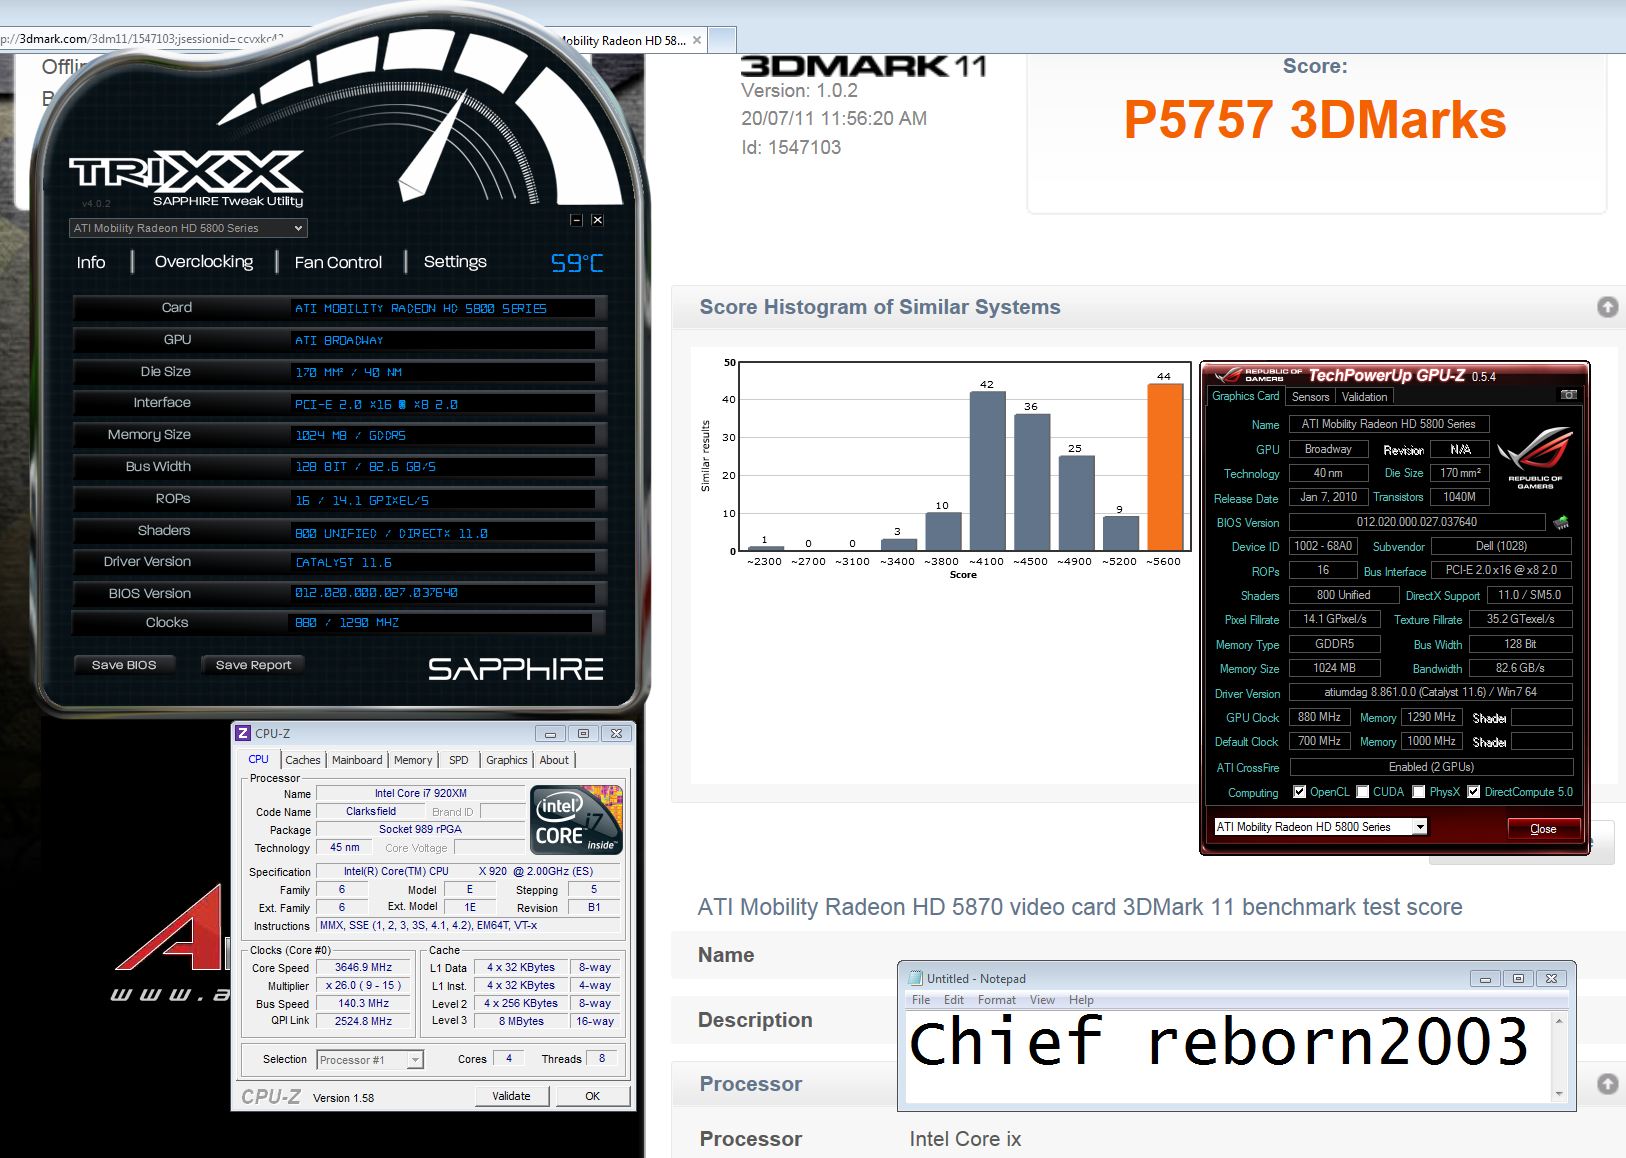1626x1158 pixels.
Task: Maximize the Notepad window
Action: [1518, 978]
